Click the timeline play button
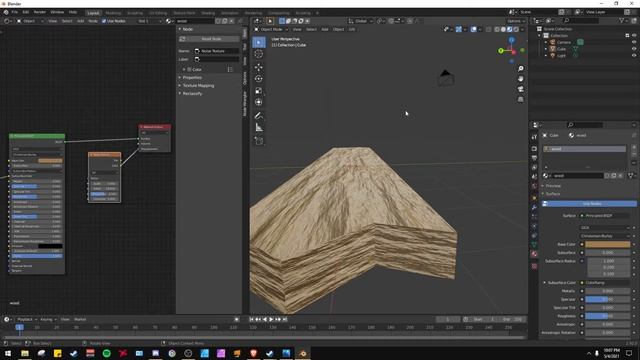 point(271,319)
